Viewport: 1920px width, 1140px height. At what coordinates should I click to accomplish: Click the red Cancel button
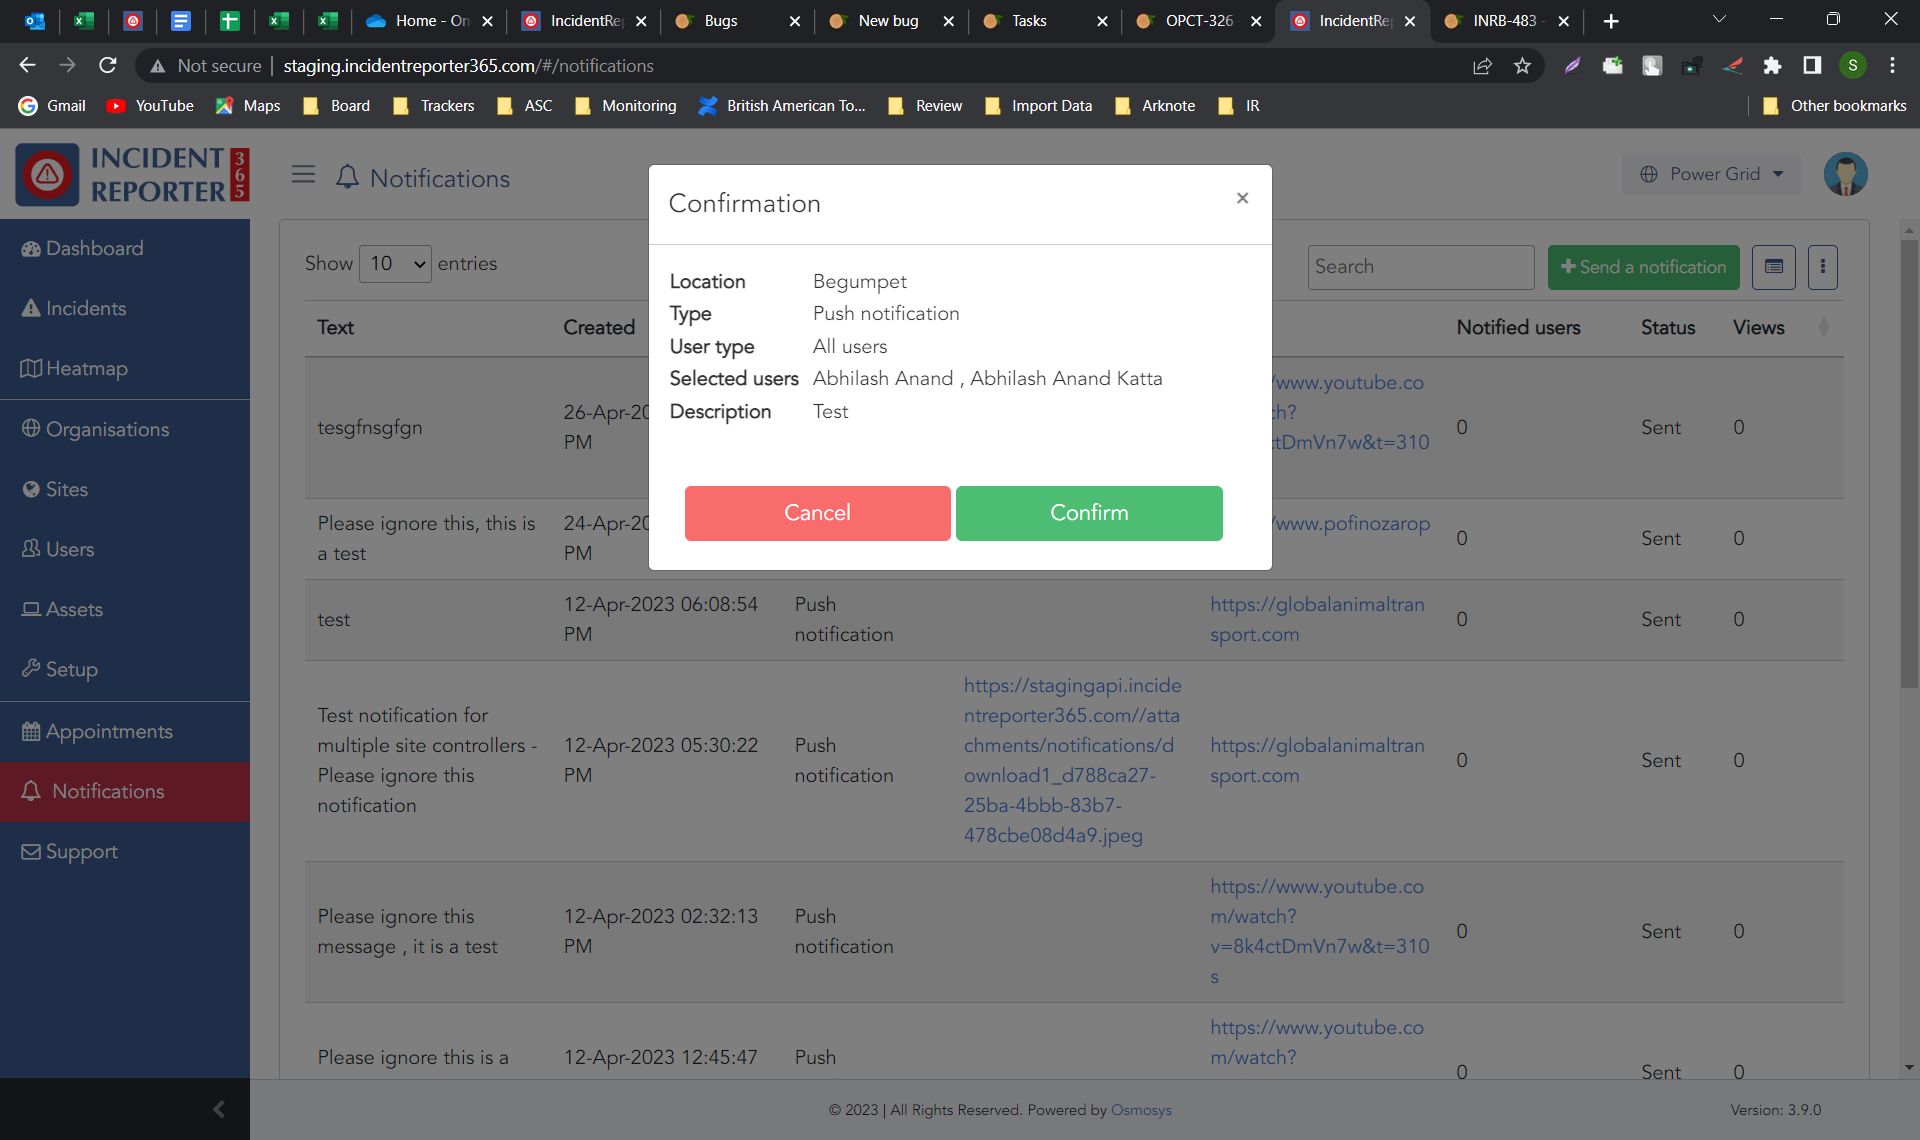pos(817,513)
